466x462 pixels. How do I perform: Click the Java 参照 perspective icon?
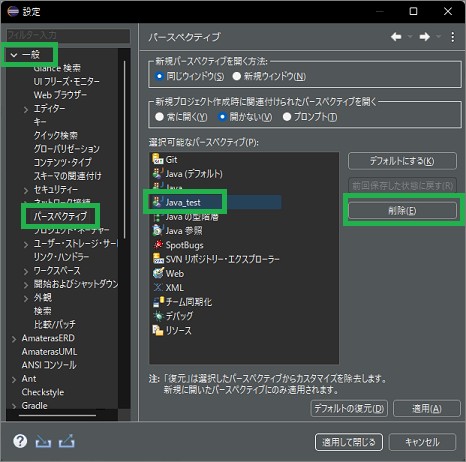coord(157,231)
